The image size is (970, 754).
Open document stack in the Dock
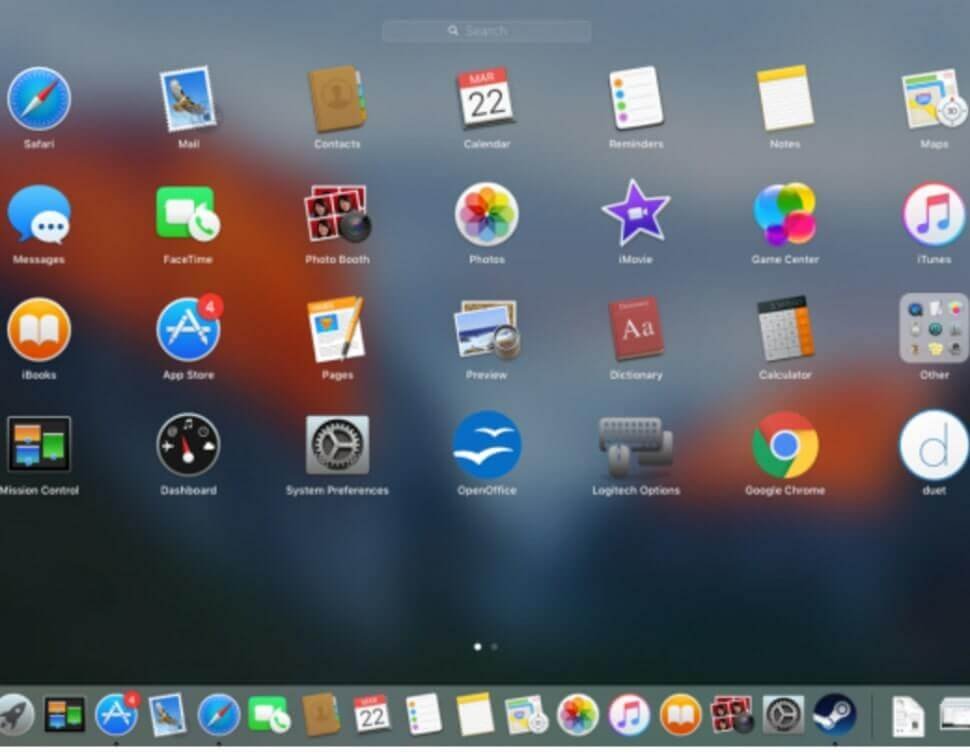908,716
